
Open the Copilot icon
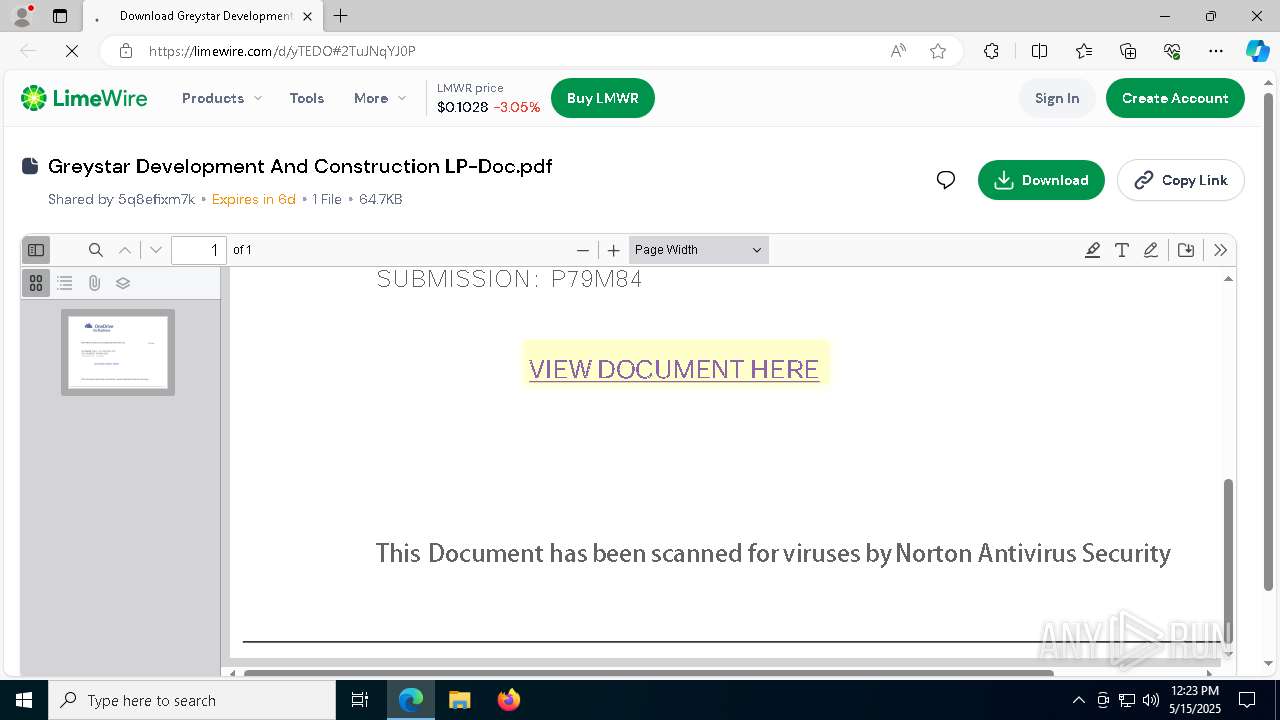tap(1258, 51)
